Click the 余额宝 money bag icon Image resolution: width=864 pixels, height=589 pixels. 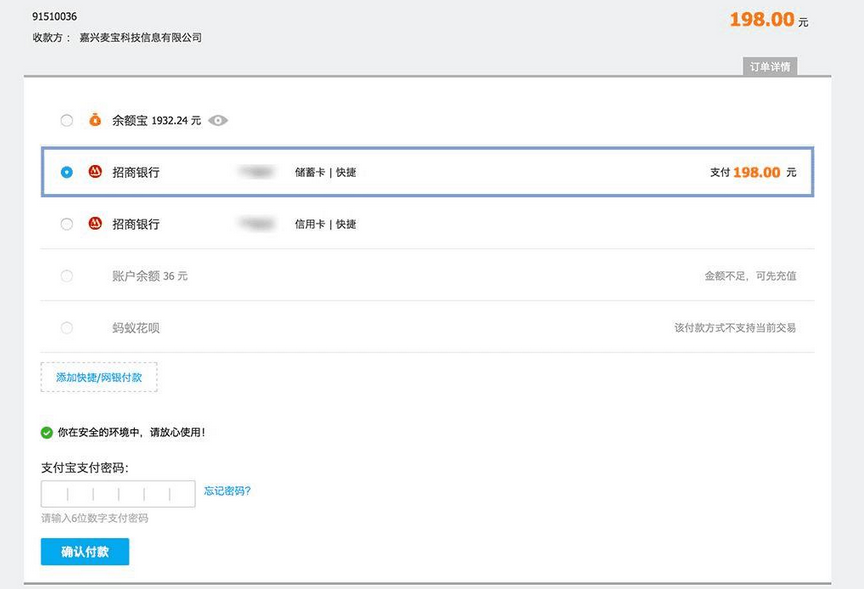click(x=95, y=120)
